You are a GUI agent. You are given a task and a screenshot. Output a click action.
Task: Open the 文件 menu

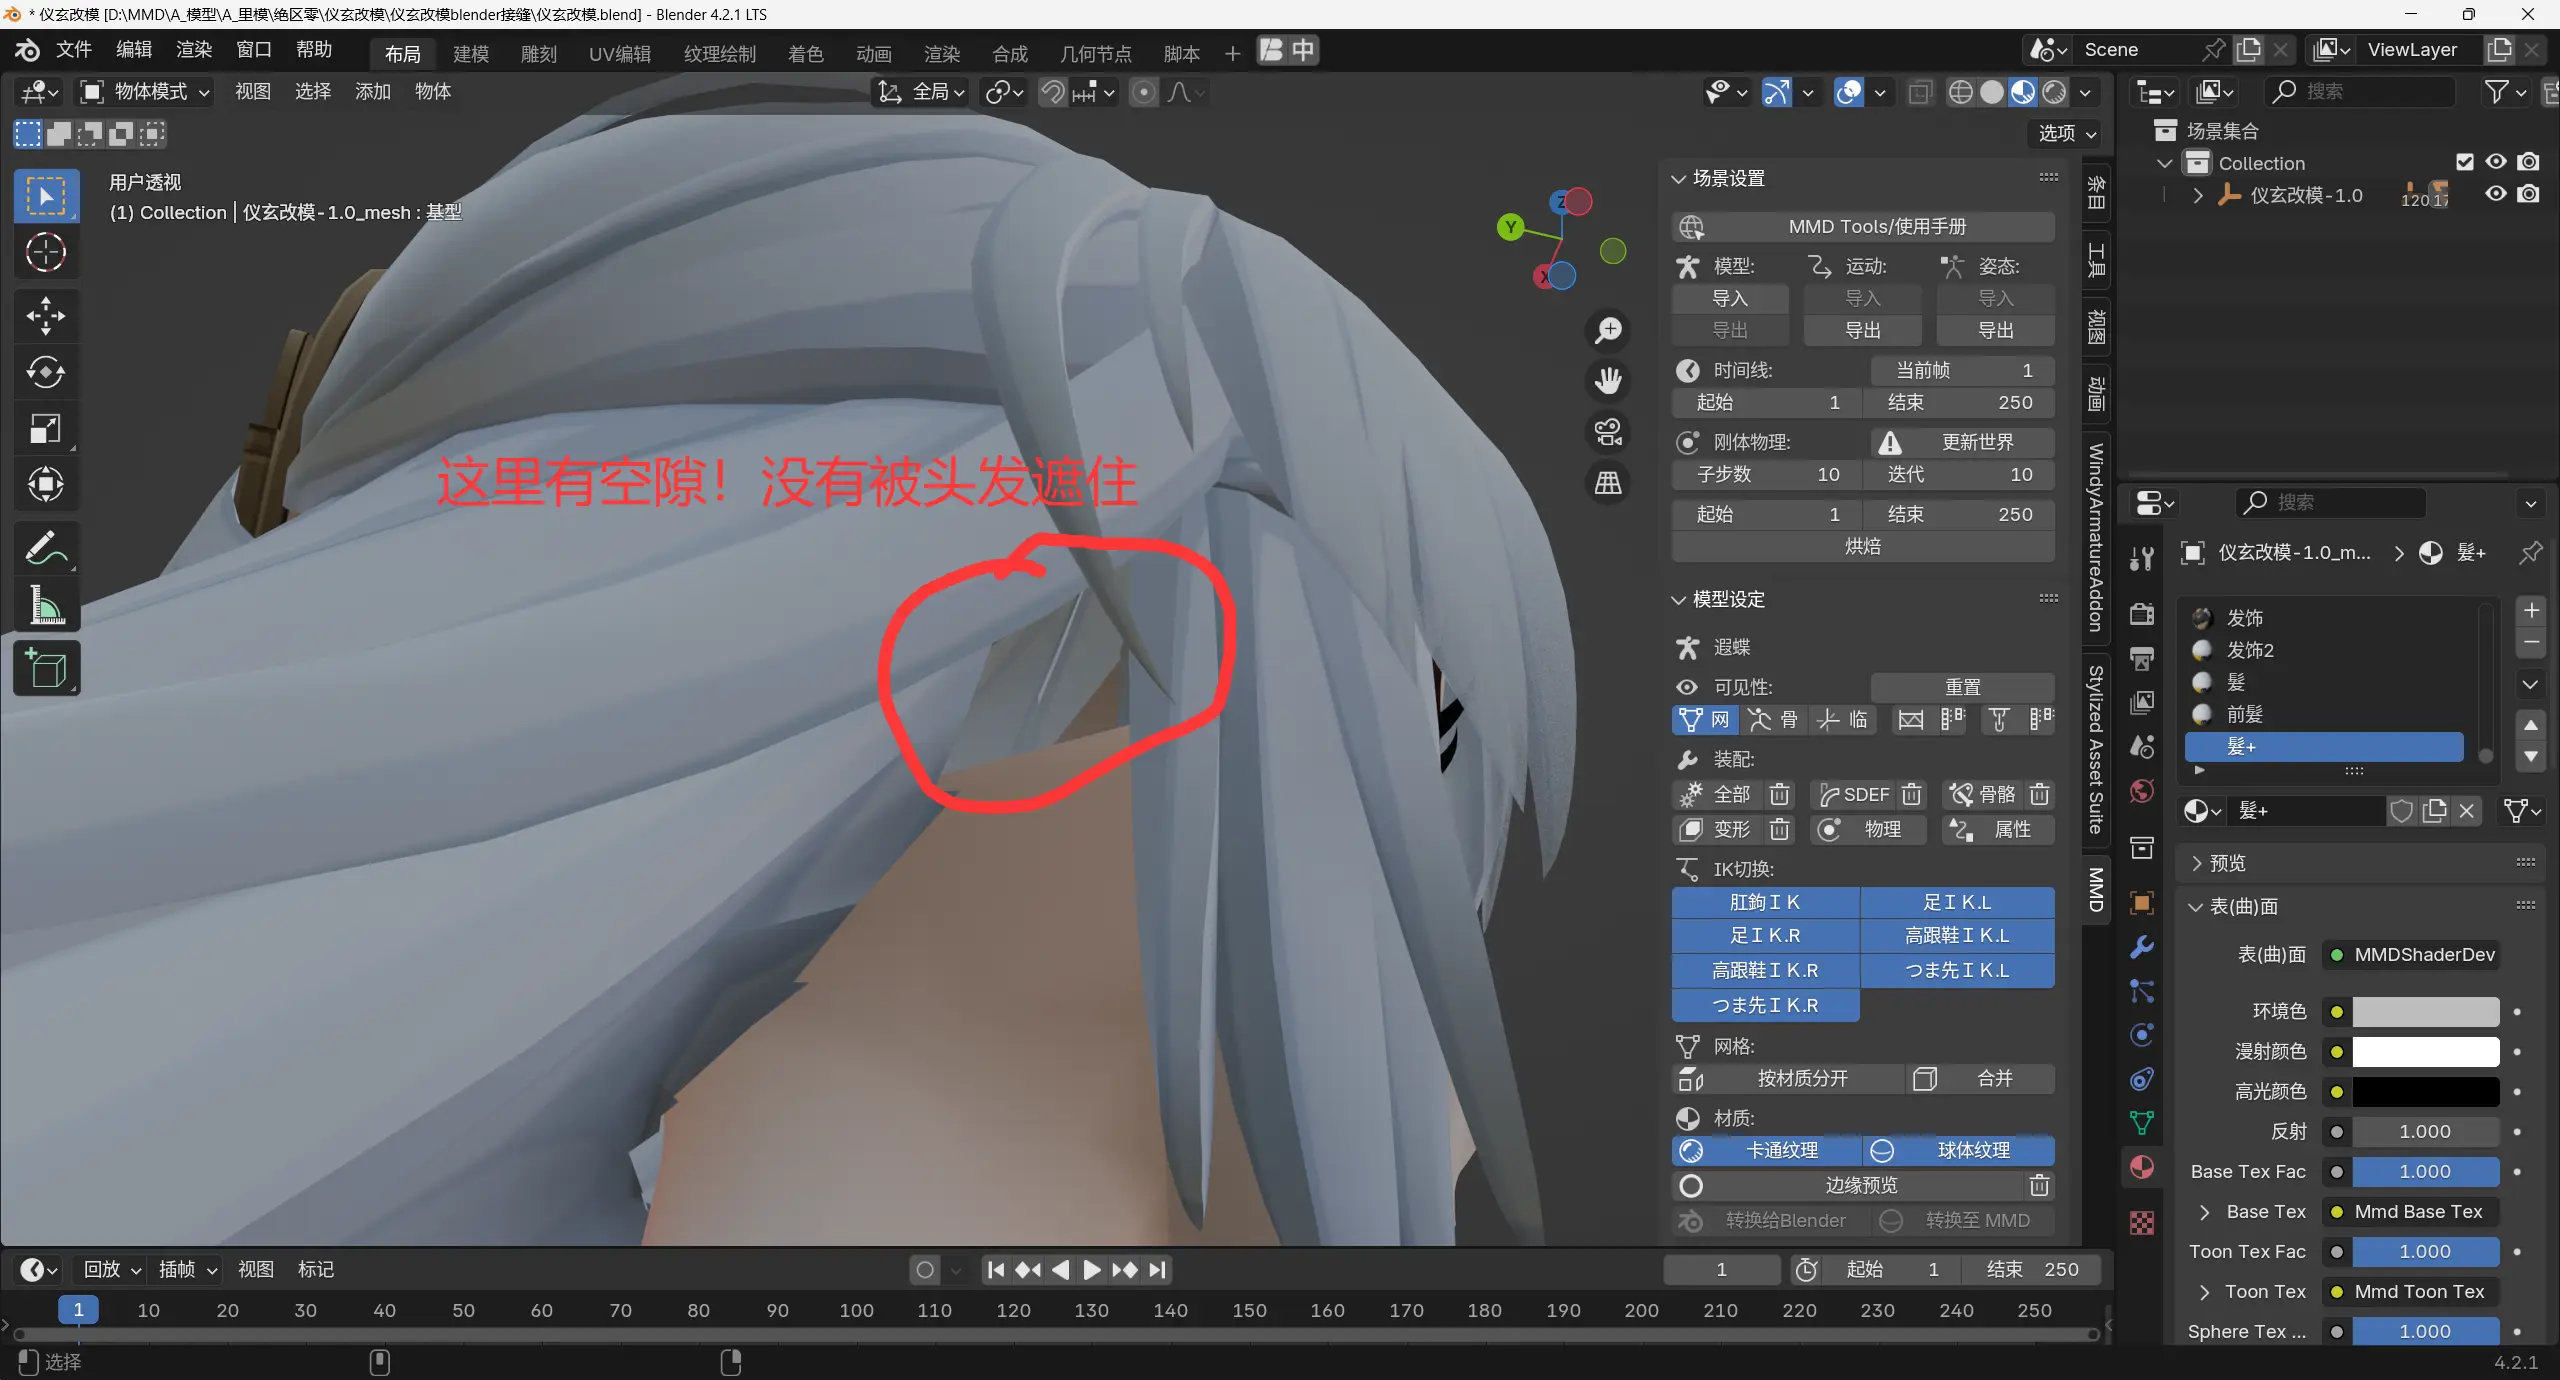pos(73,50)
